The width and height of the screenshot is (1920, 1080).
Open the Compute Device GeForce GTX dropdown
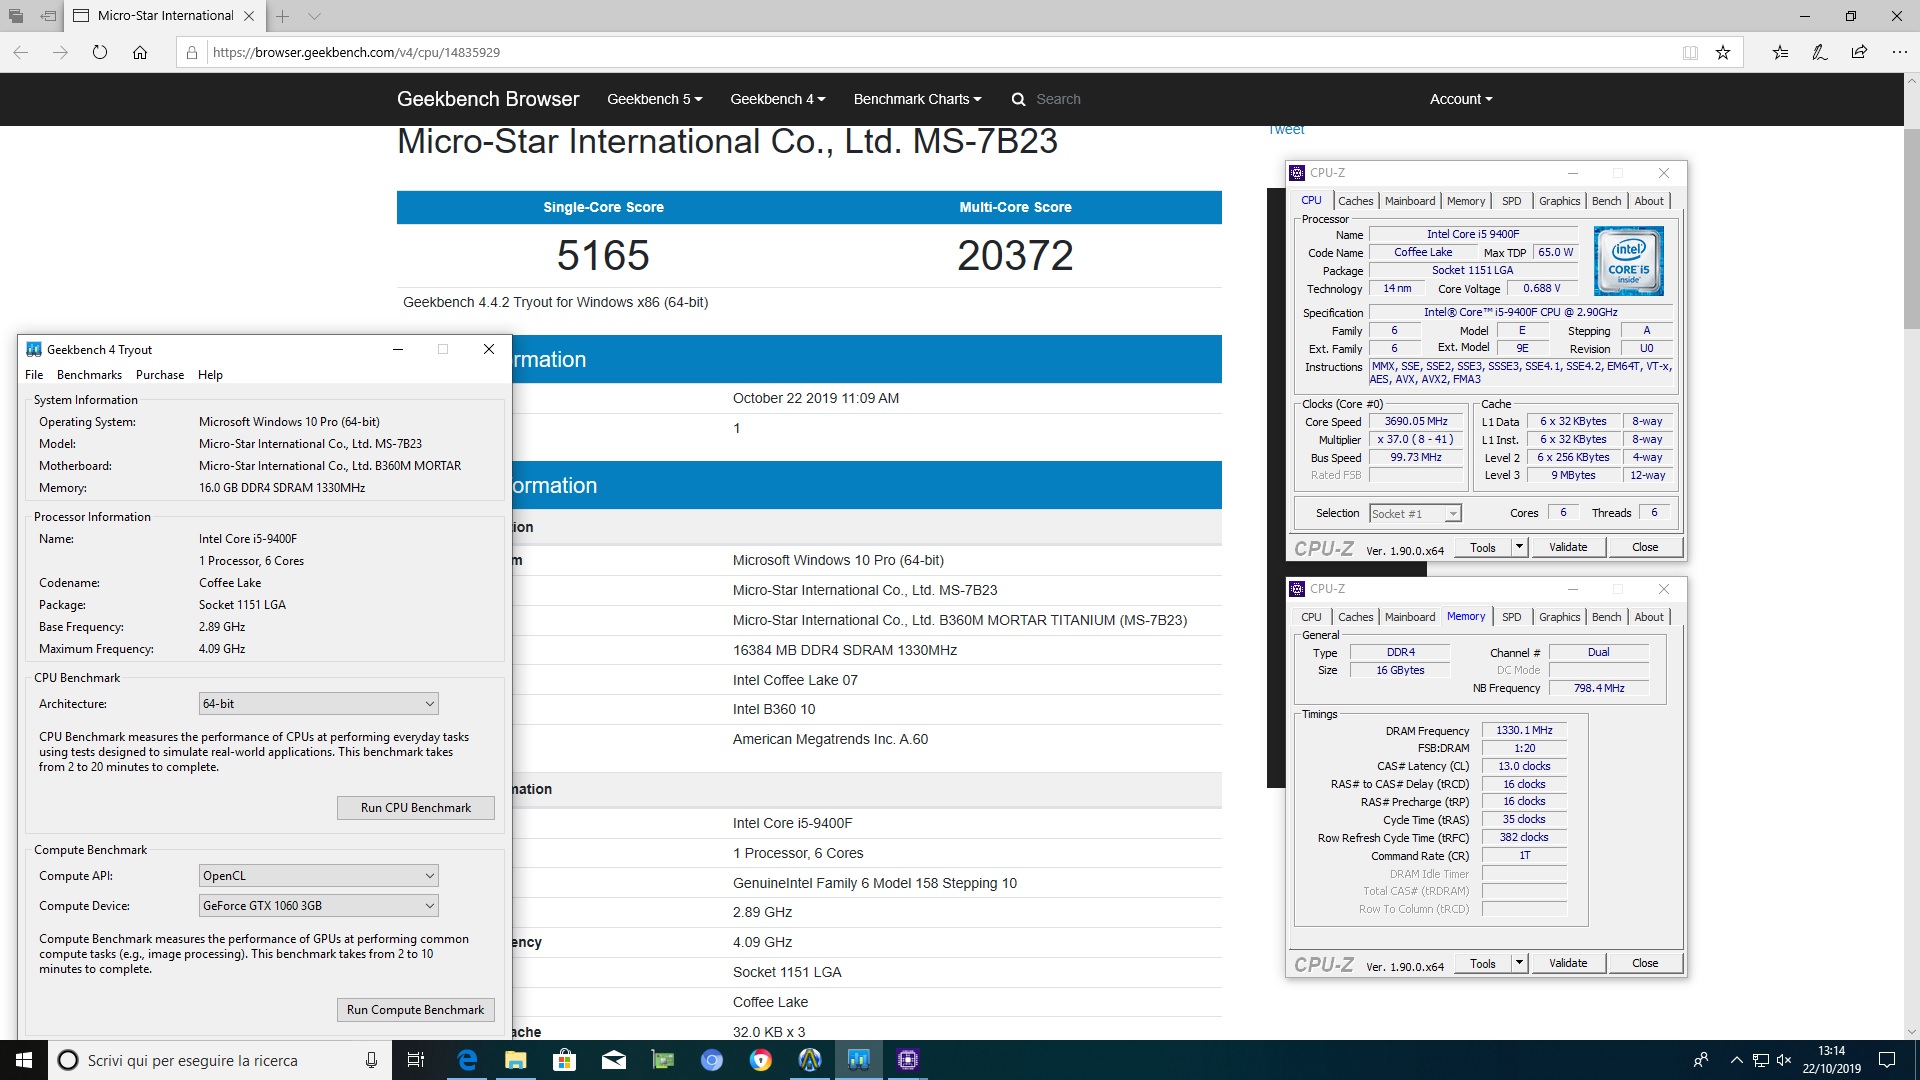click(319, 906)
